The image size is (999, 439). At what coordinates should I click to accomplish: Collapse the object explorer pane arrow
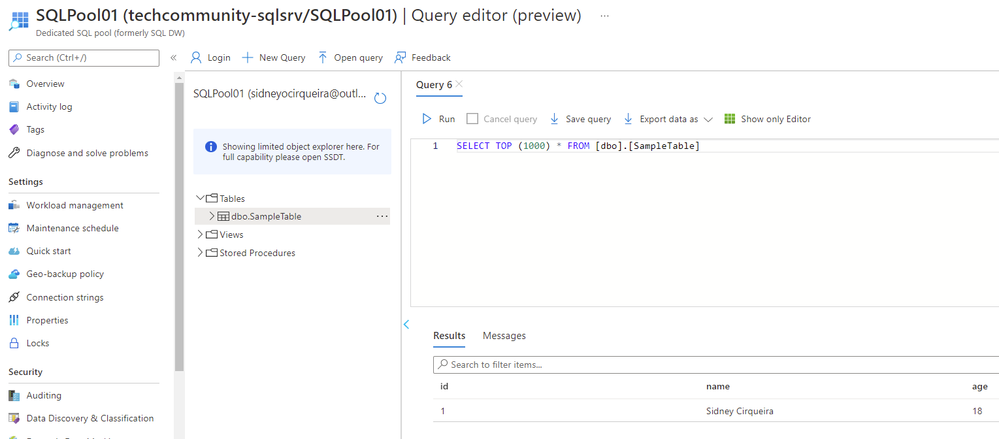(x=406, y=324)
